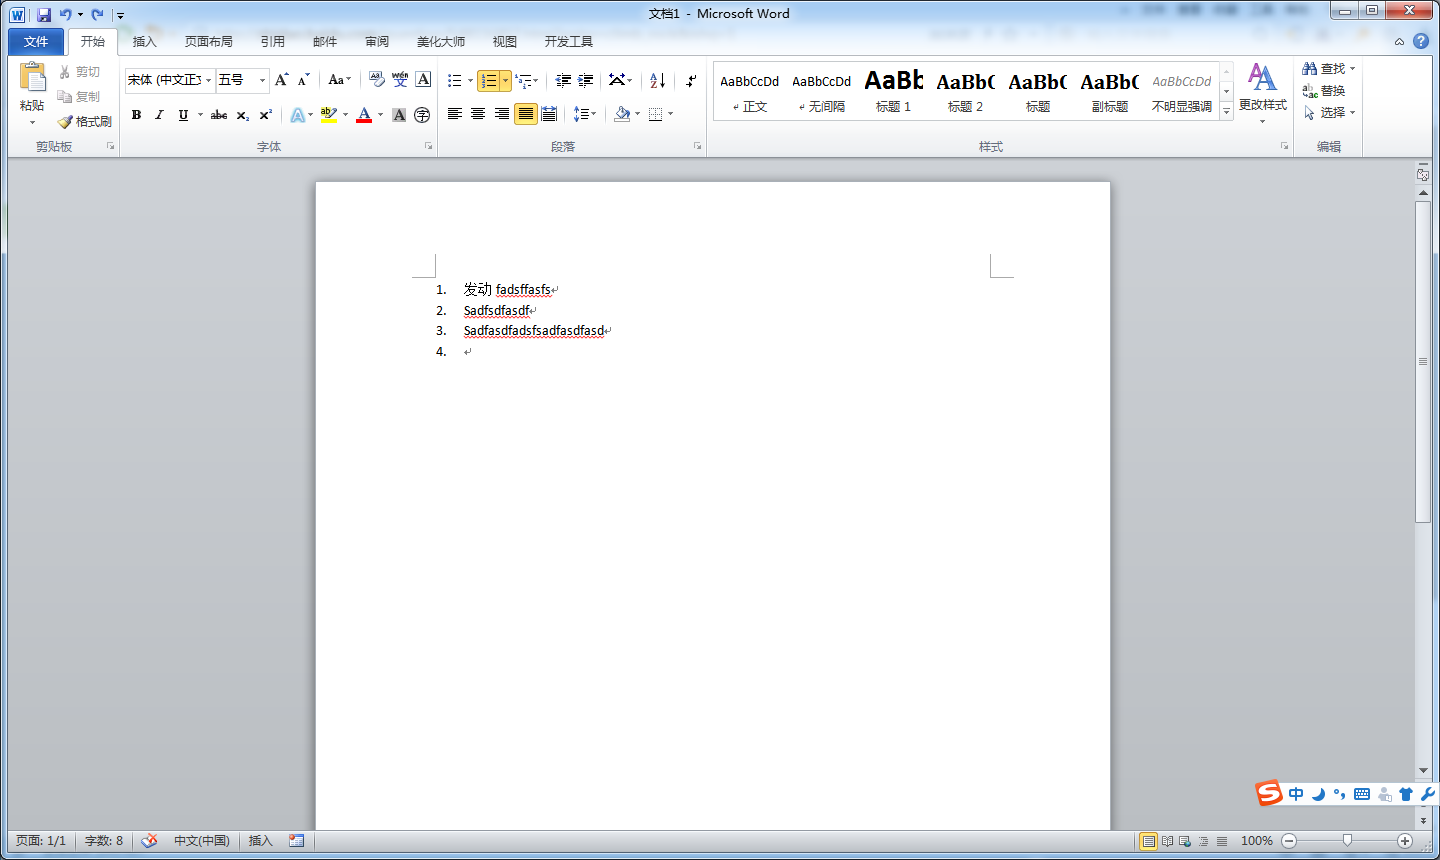Show or hide paragraph marks
Viewport: 1440px width, 860px height.
(691, 80)
